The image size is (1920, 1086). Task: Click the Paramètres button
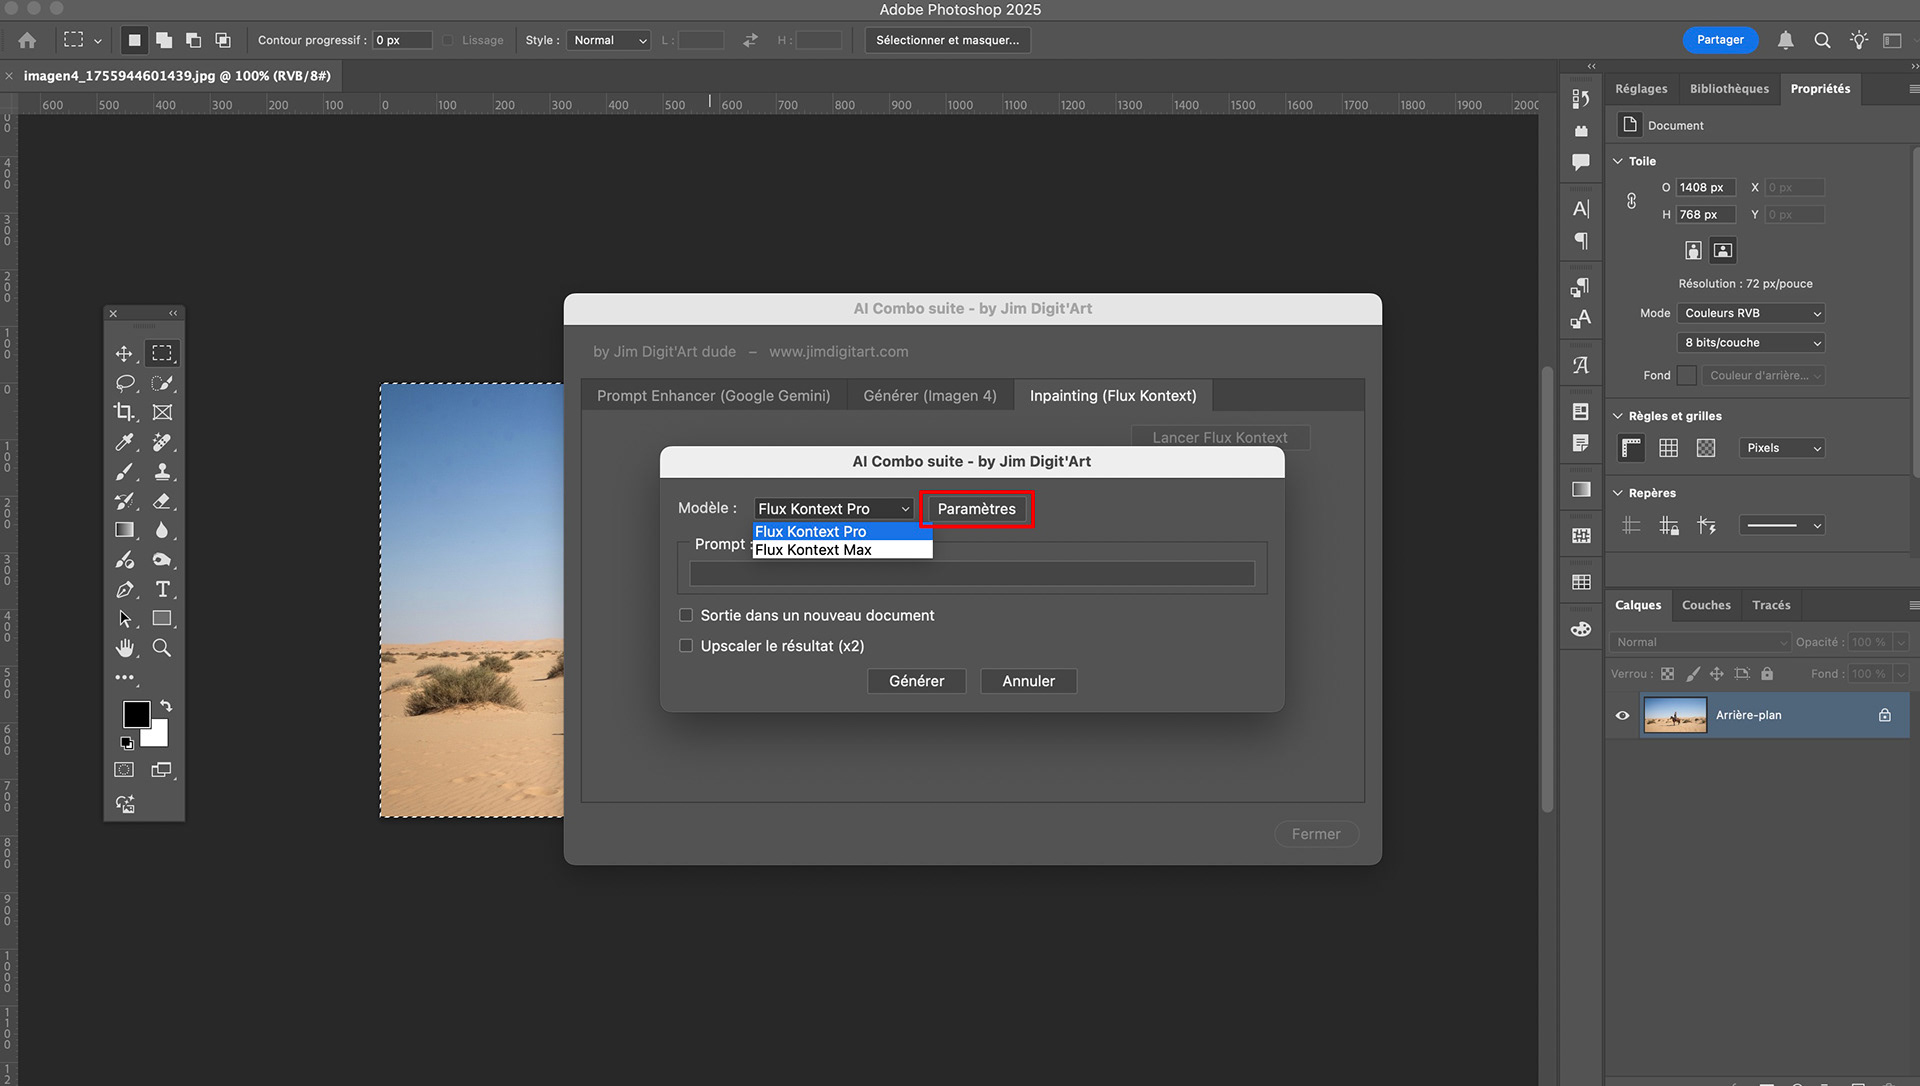pyautogui.click(x=976, y=509)
